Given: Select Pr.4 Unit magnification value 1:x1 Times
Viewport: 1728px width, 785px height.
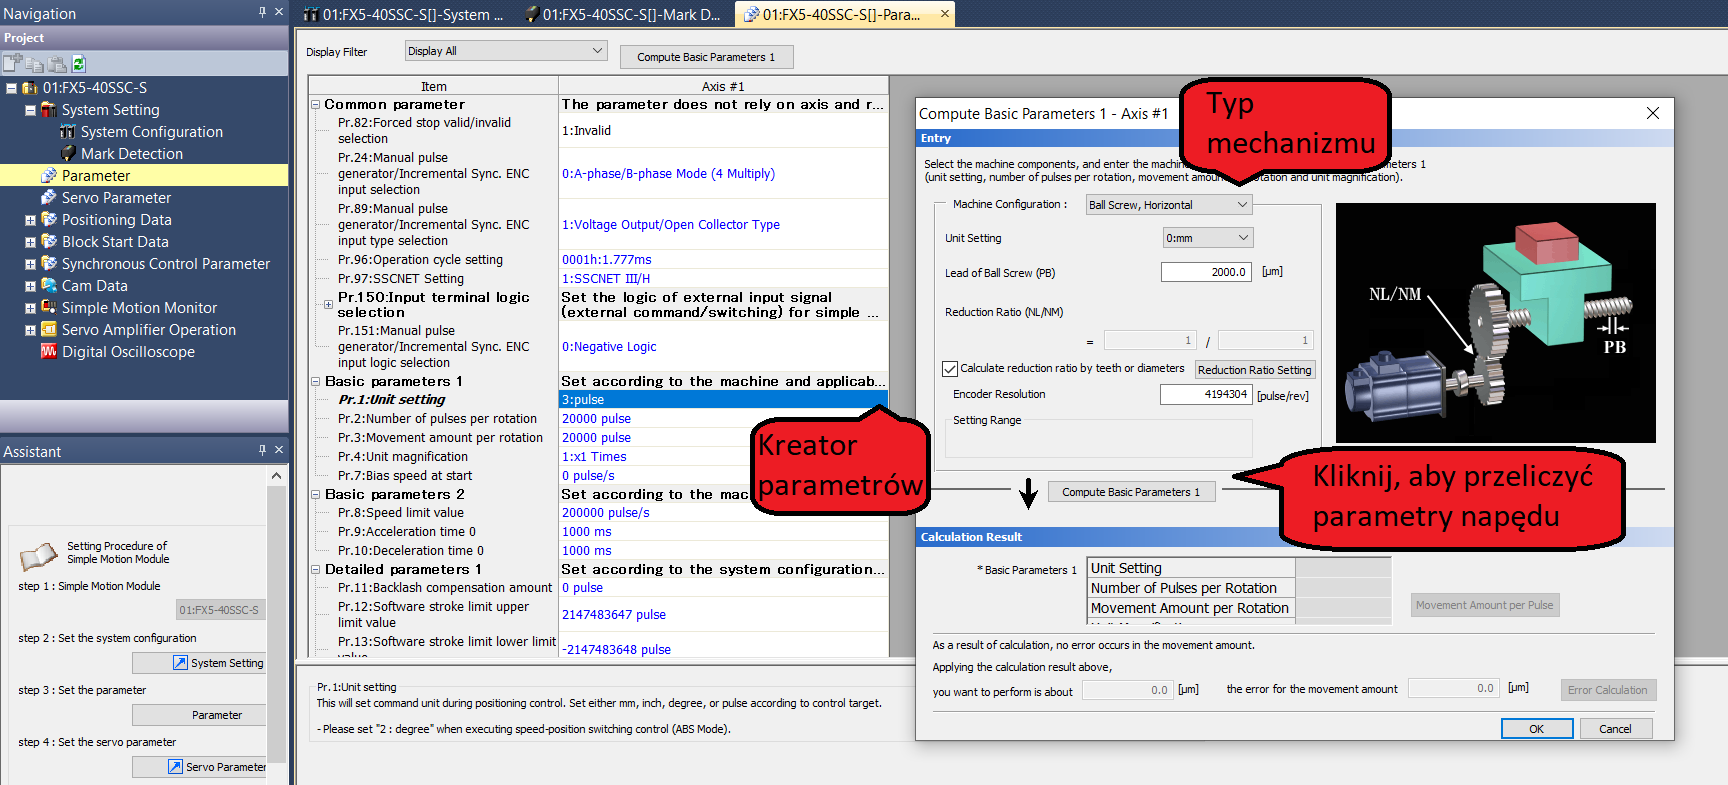Looking at the screenshot, I should [x=723, y=457].
